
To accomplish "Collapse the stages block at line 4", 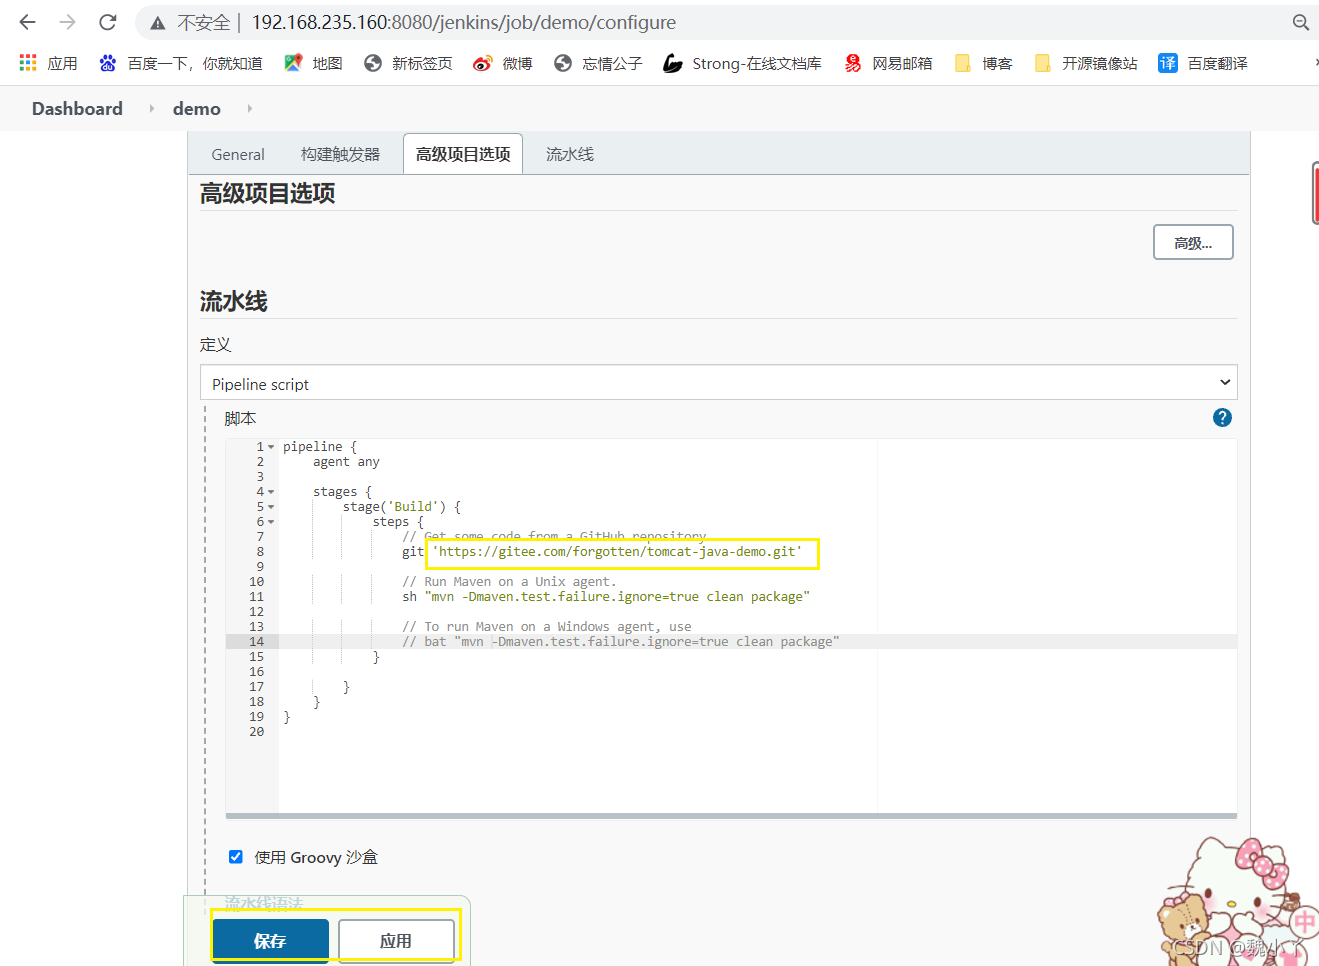I will (271, 492).
